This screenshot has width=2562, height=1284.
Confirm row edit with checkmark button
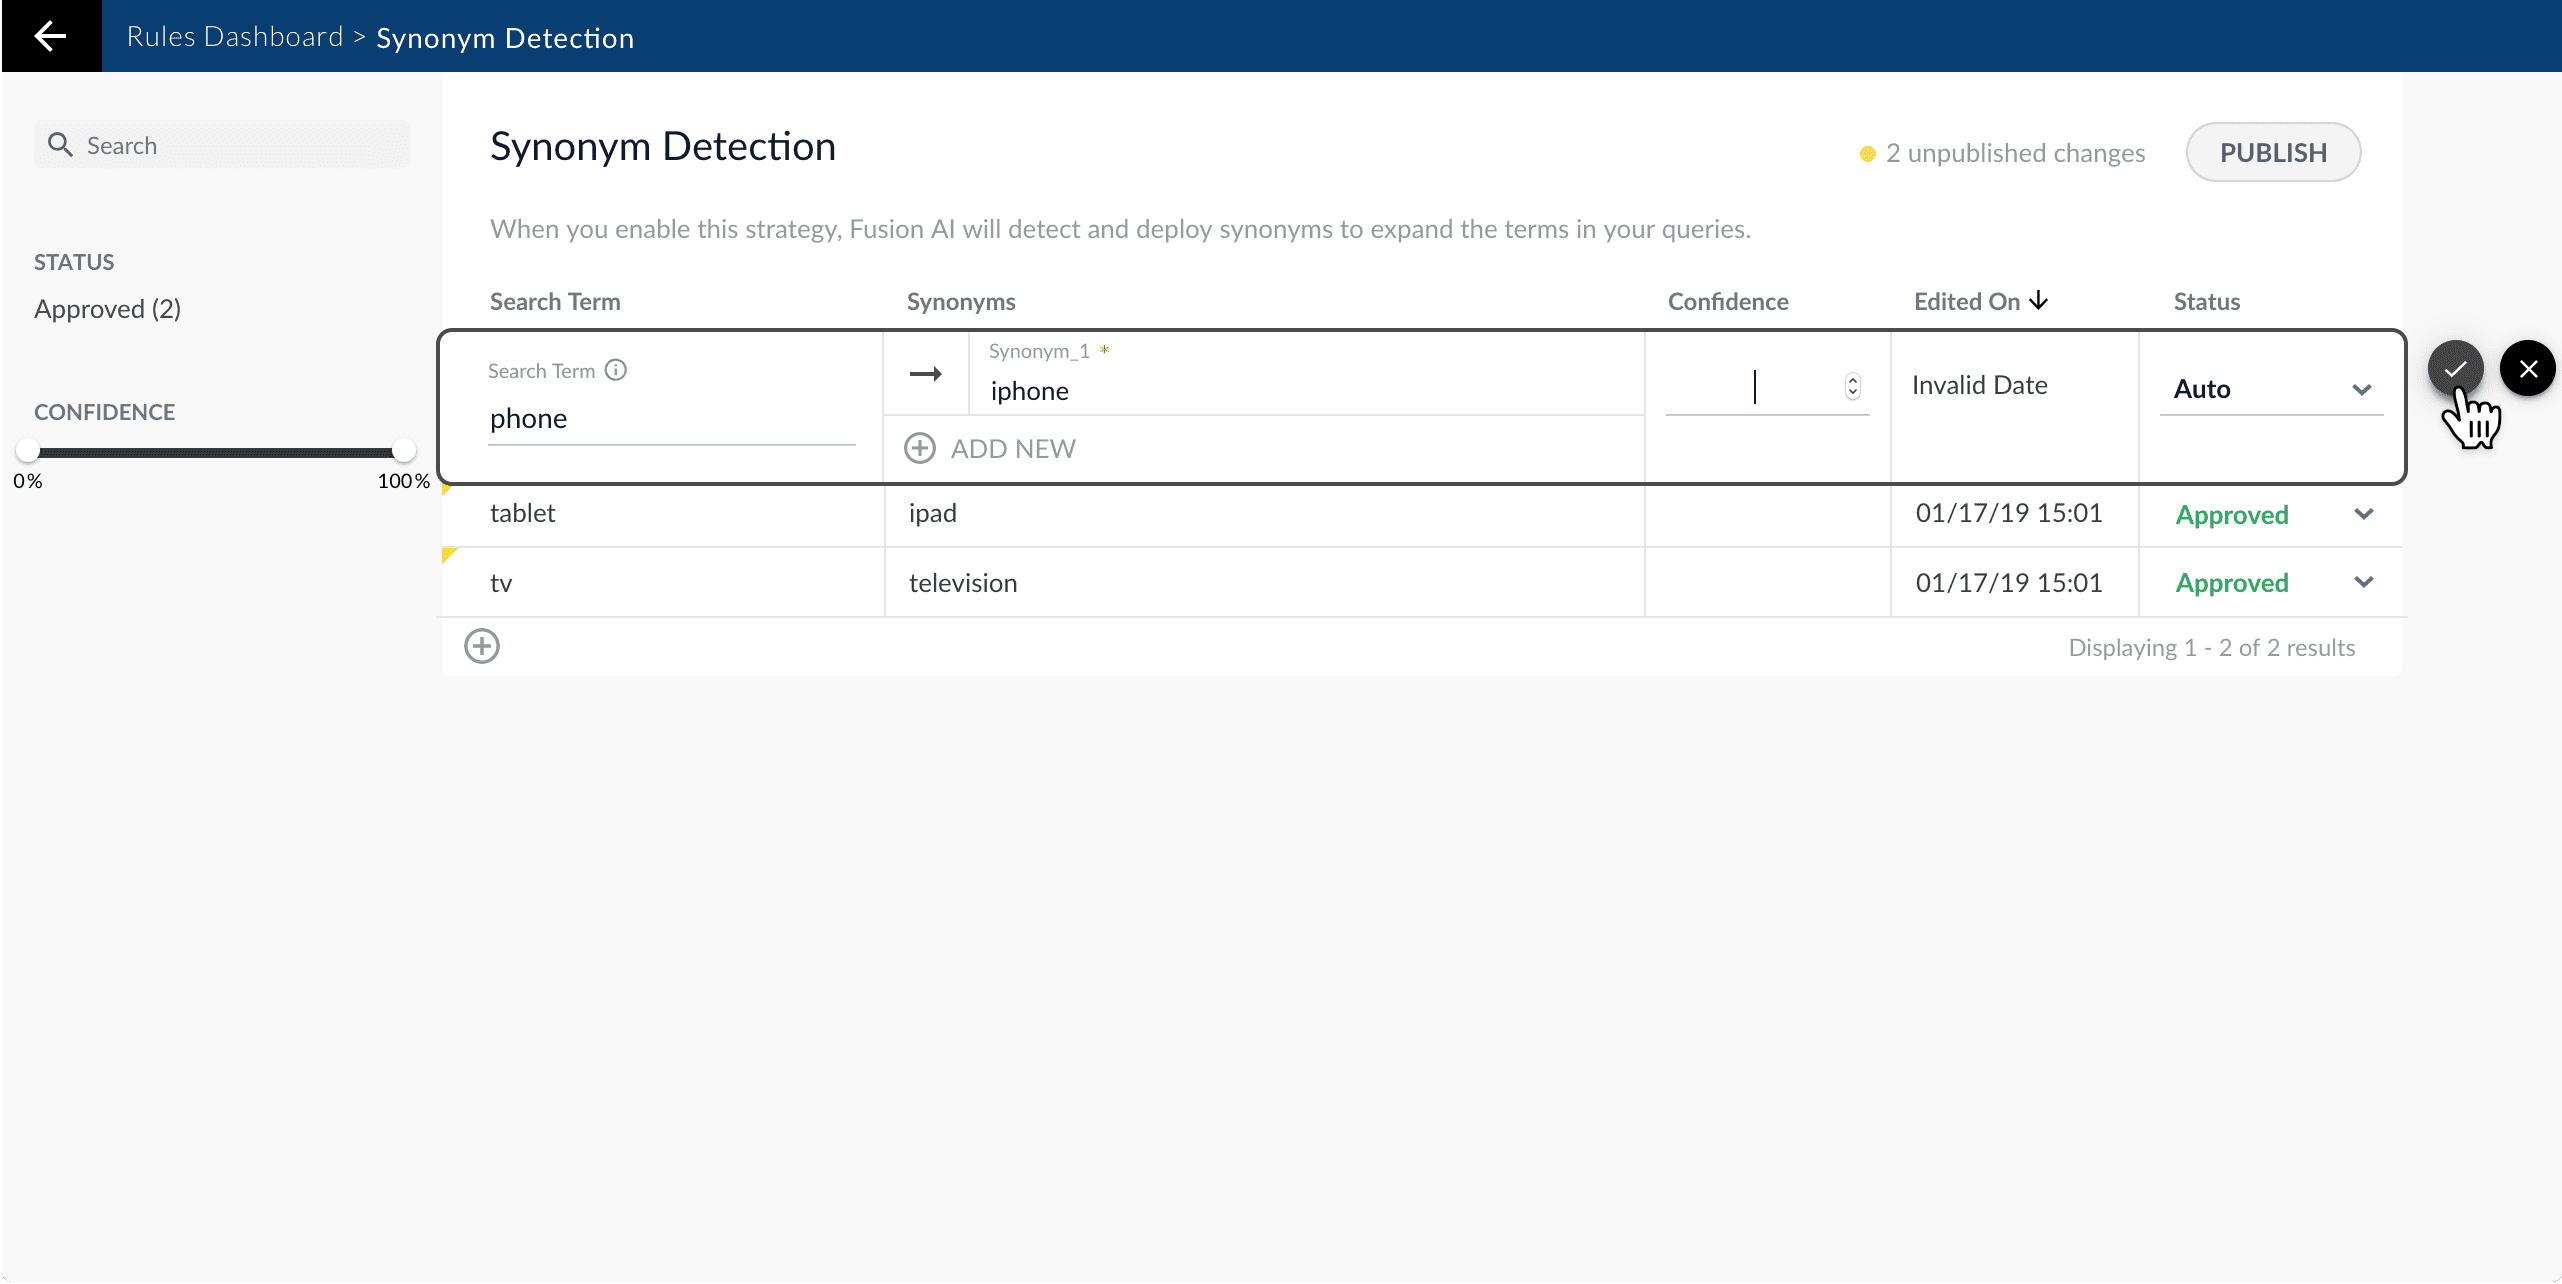pyautogui.click(x=2455, y=368)
